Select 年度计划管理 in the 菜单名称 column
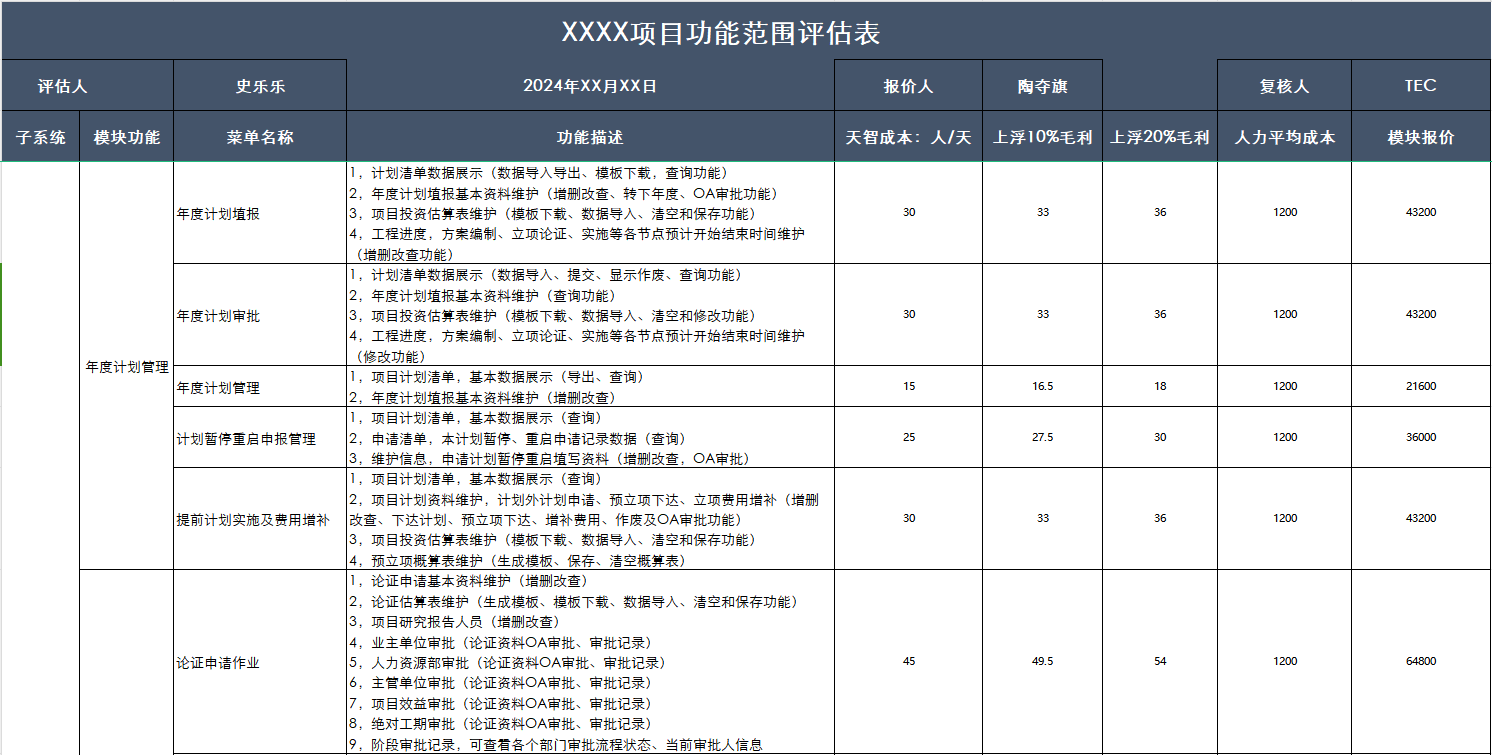The width and height of the screenshot is (1492, 755). [260, 386]
